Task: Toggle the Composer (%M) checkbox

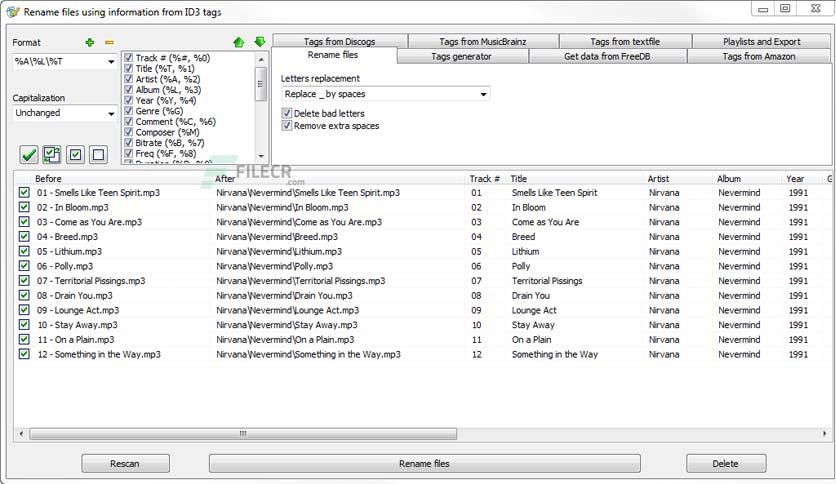Action: [x=128, y=132]
